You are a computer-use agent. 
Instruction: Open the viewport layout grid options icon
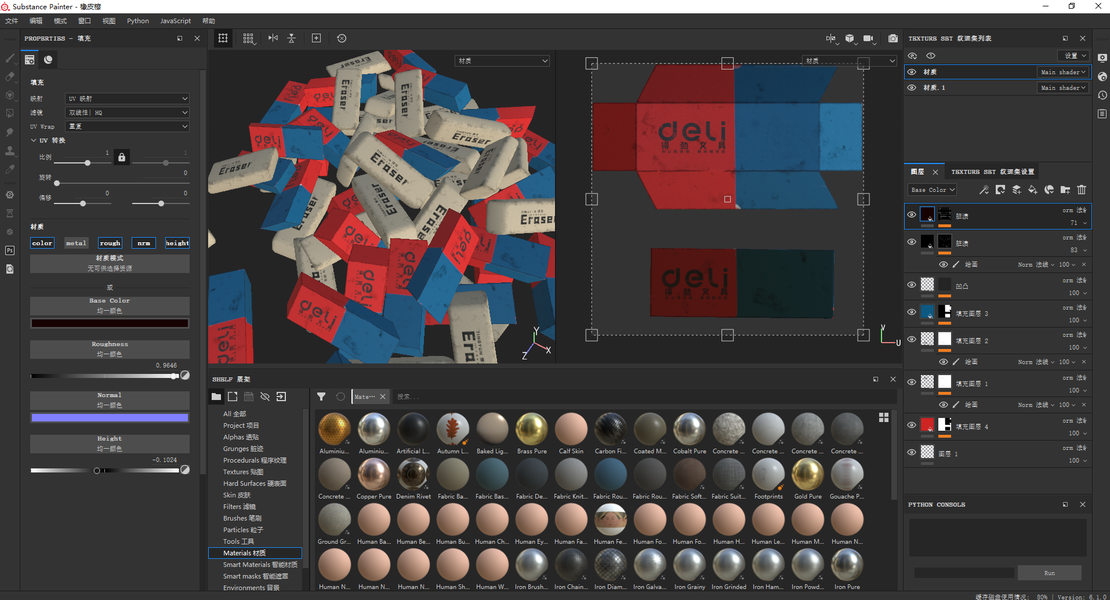248,38
